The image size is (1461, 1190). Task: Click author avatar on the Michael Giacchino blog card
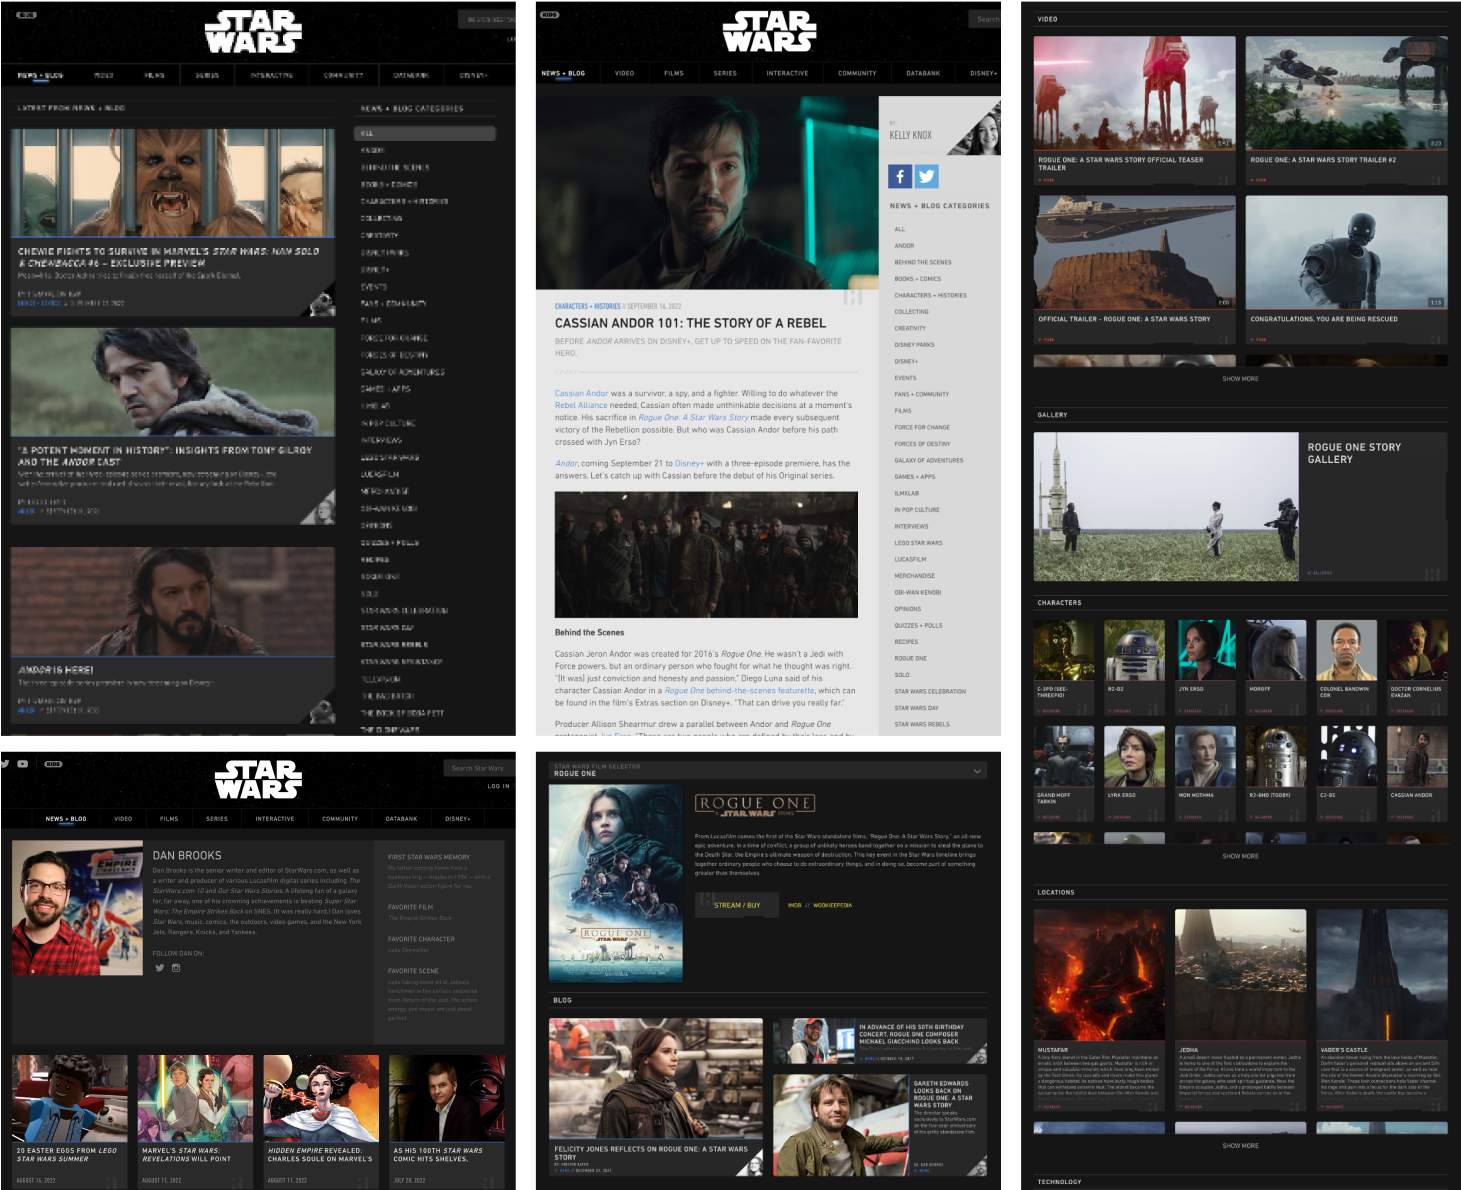tap(977, 1053)
